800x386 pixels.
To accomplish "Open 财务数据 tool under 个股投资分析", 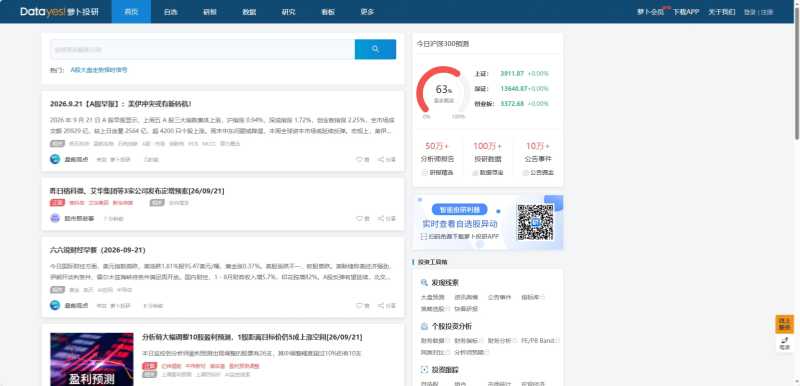I will pyautogui.click(x=432, y=340).
